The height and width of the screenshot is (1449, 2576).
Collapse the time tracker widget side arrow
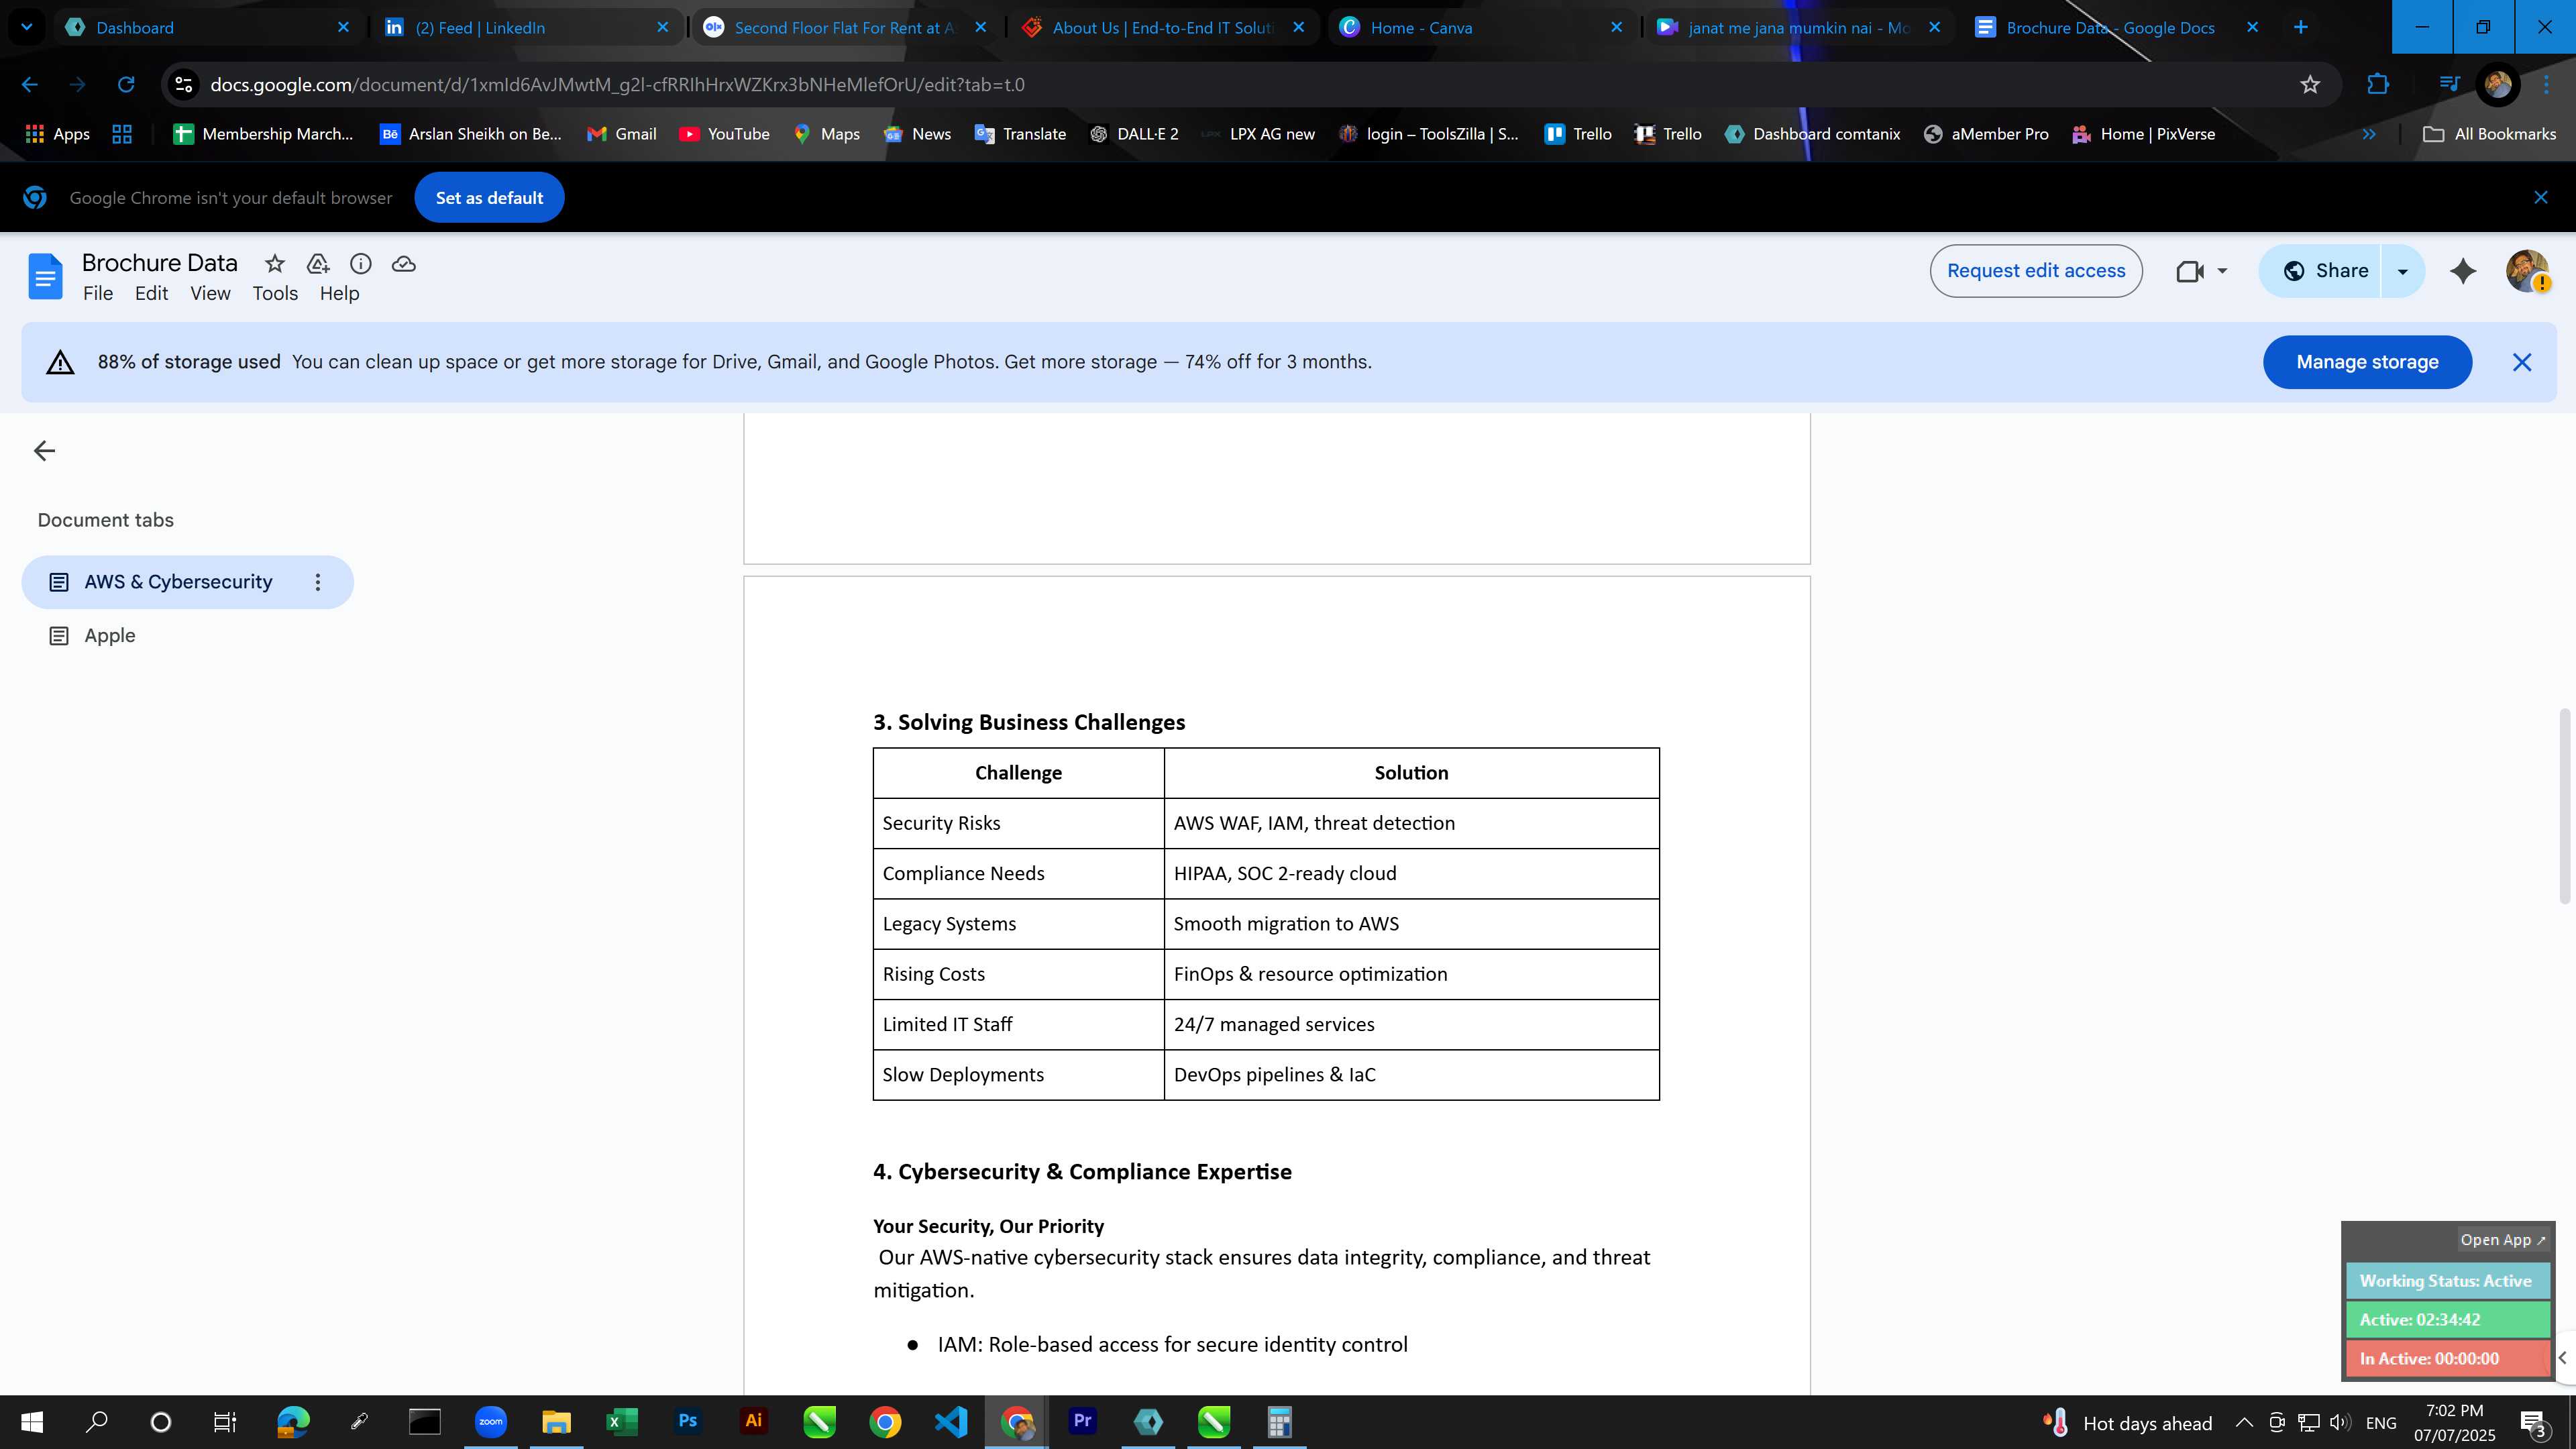point(2563,1357)
